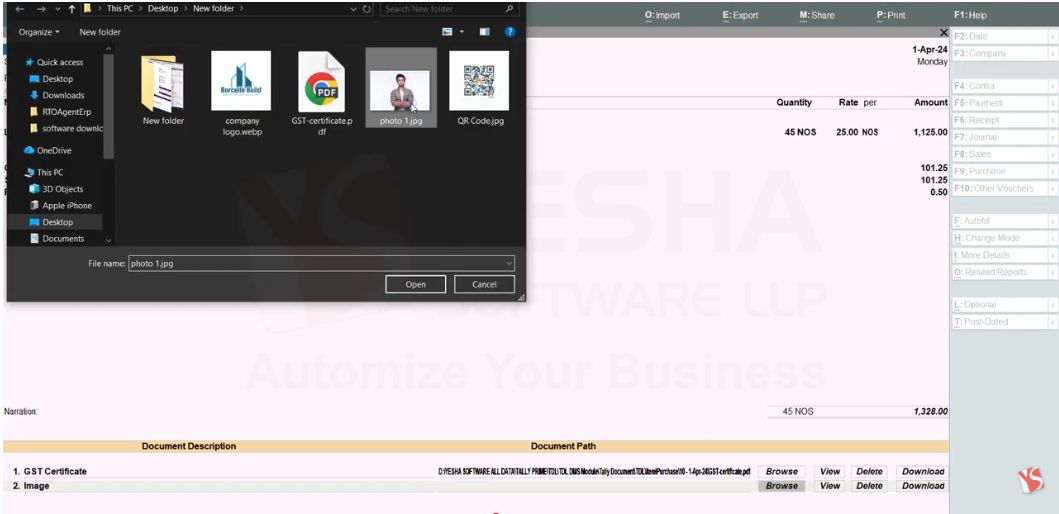This screenshot has width=1059, height=514.
Task: Refresh the New folder listing
Action: click(x=367, y=9)
